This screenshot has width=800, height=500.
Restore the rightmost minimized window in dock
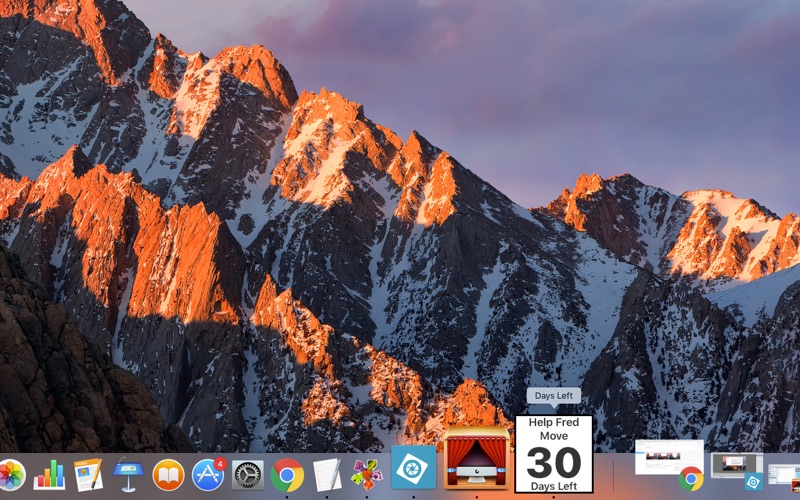coord(785,470)
